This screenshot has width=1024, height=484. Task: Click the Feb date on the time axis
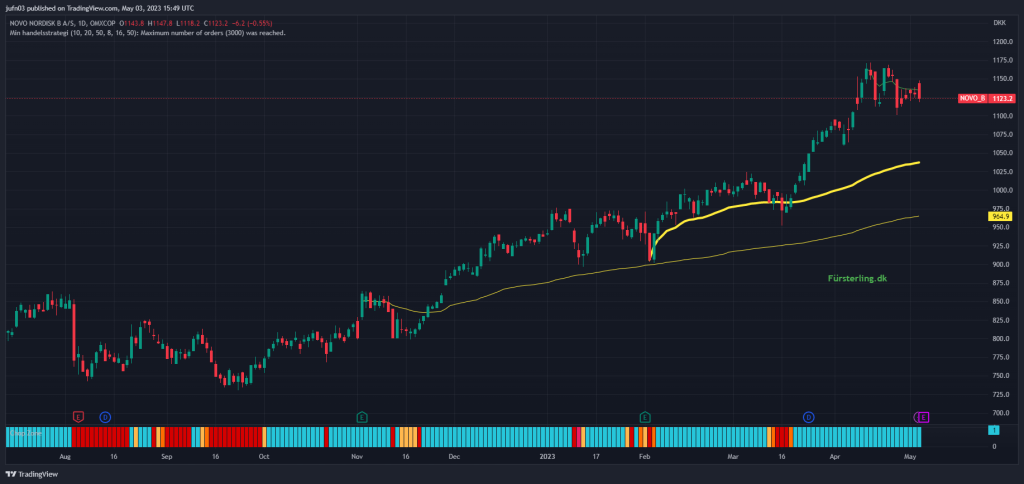[643, 458]
